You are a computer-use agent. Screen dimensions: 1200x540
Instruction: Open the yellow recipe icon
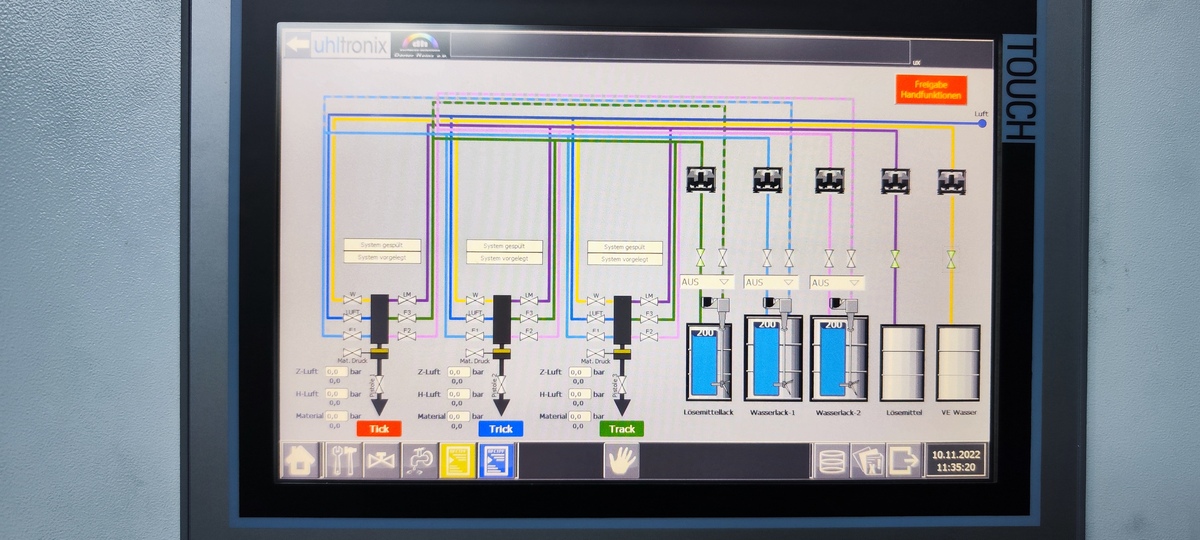[x=458, y=461]
